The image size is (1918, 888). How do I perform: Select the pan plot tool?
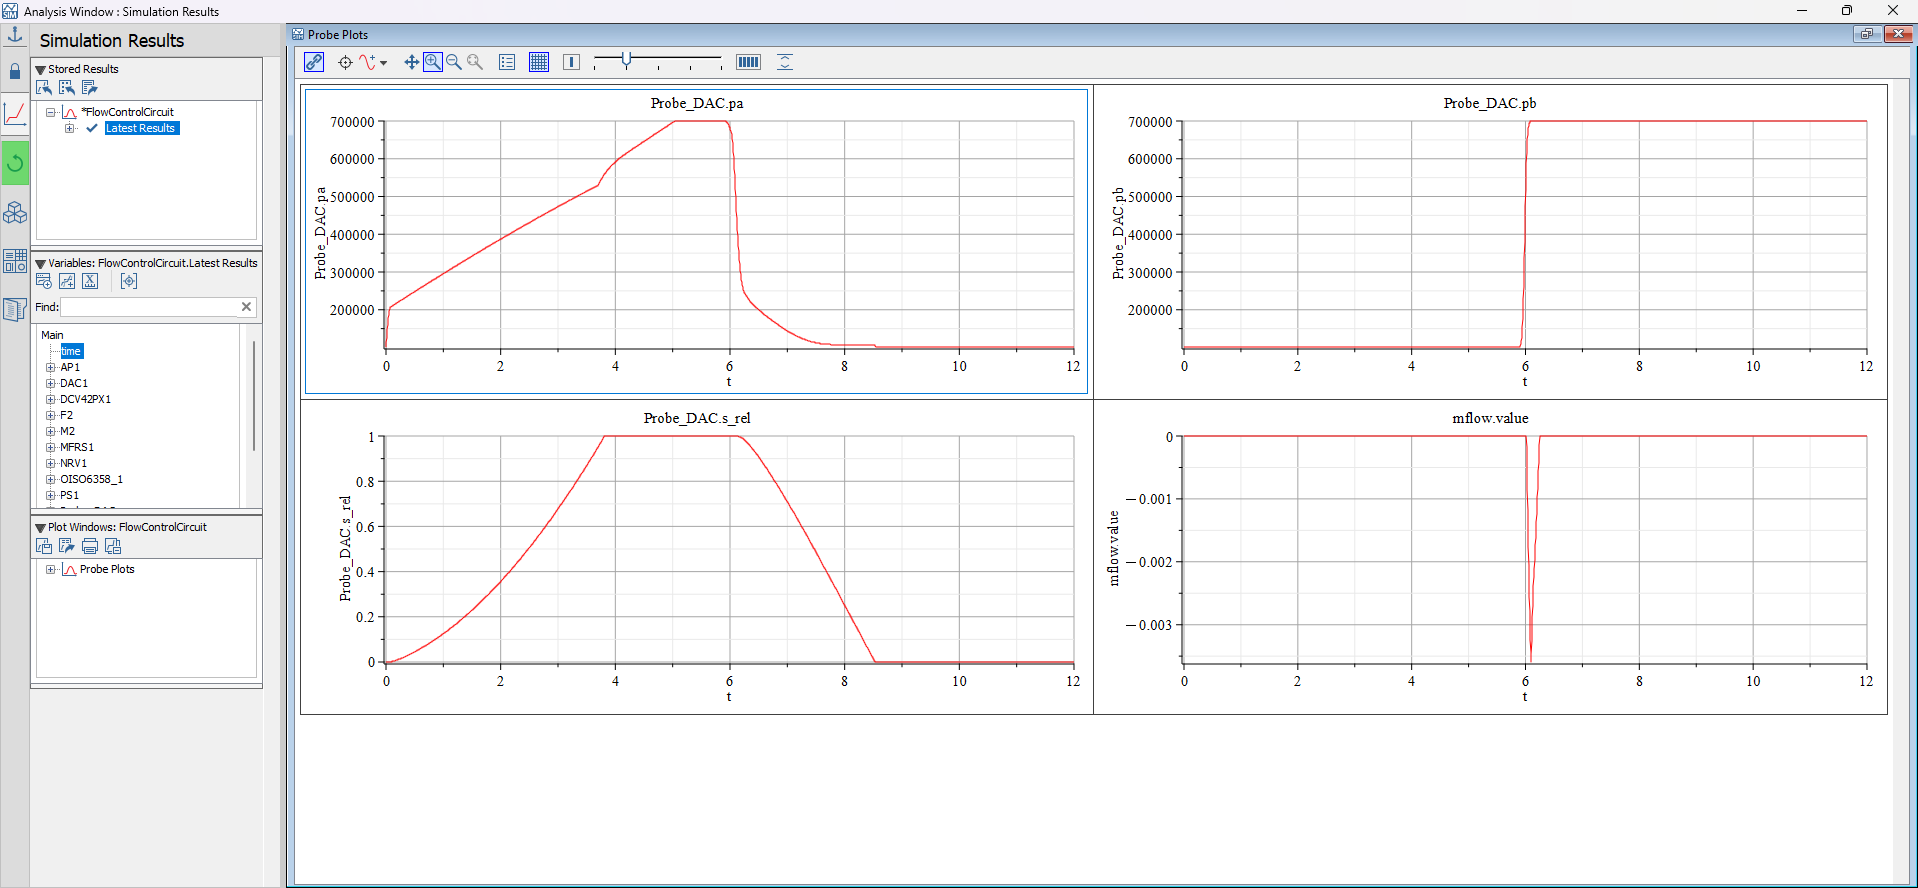point(411,62)
